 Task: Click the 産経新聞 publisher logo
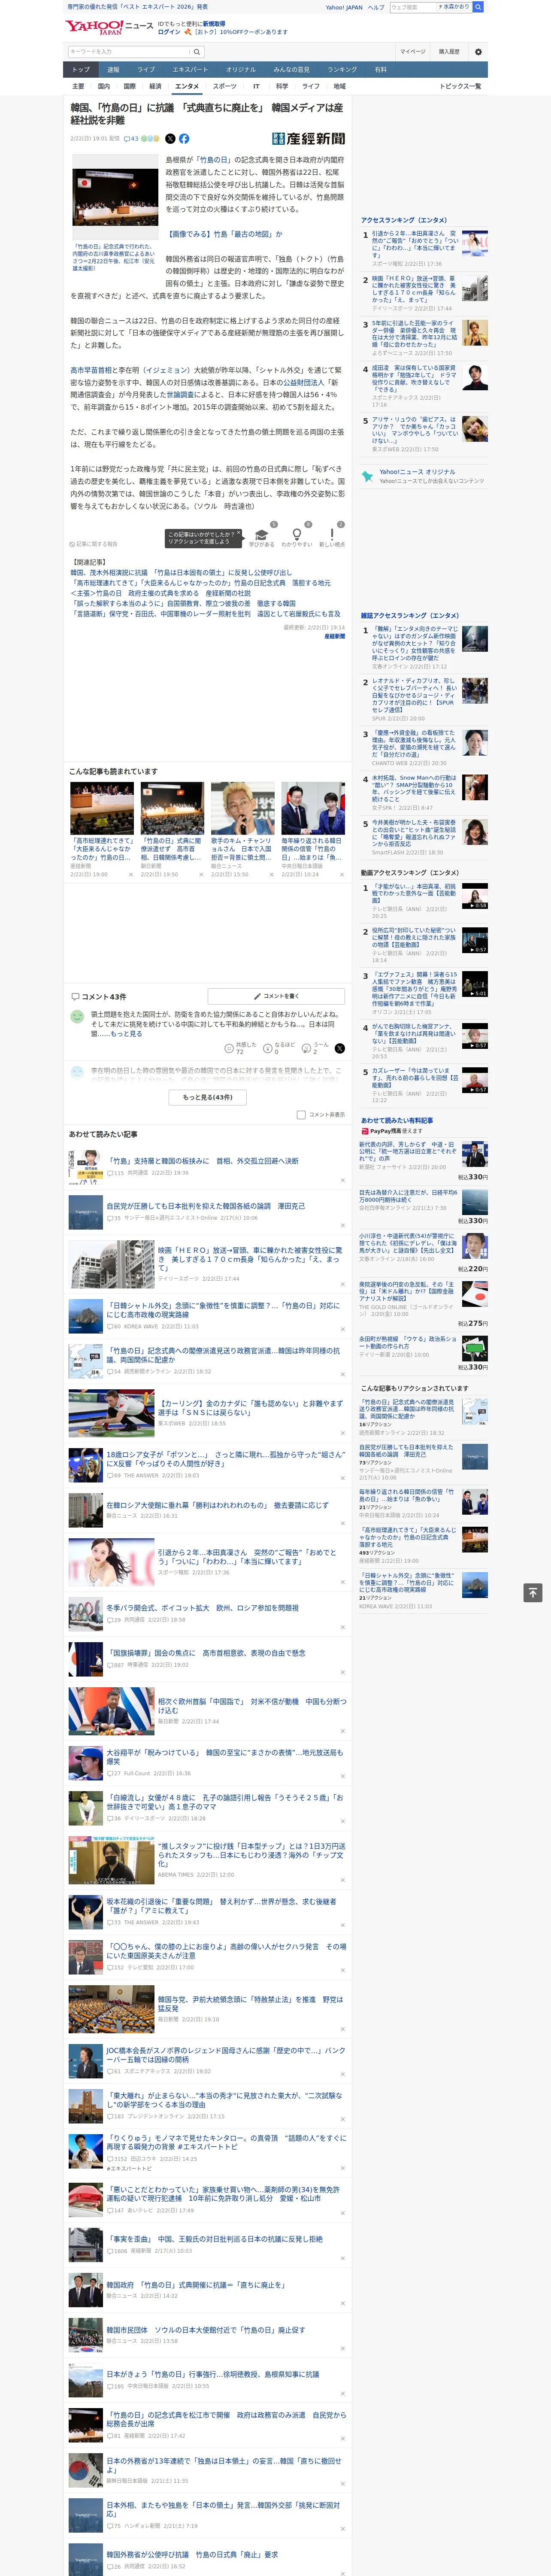(308, 139)
